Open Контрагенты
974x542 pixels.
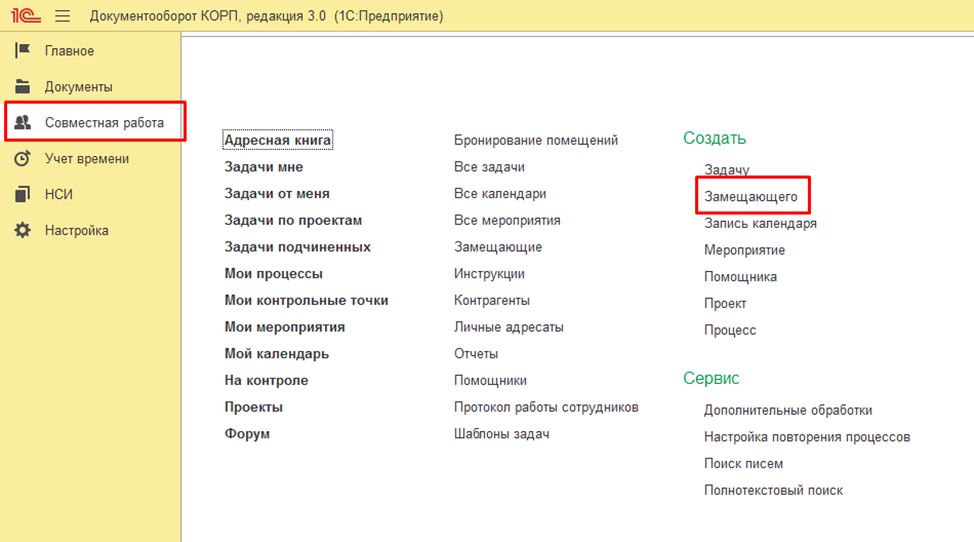point(492,300)
